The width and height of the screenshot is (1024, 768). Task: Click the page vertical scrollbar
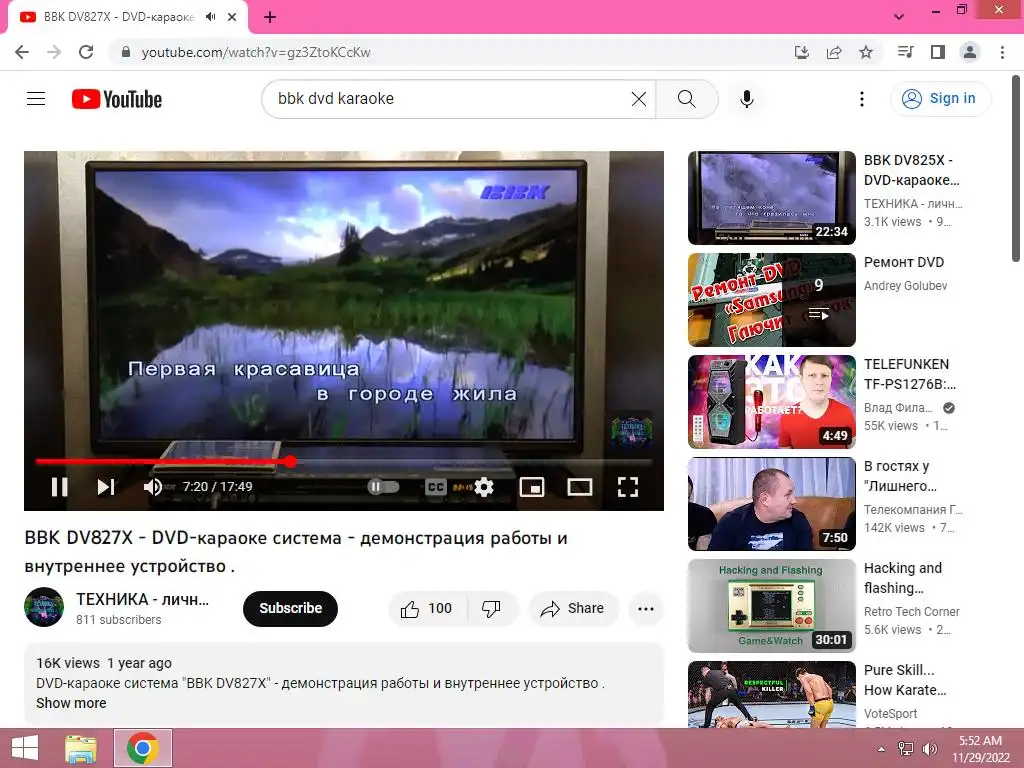pos(1016,170)
